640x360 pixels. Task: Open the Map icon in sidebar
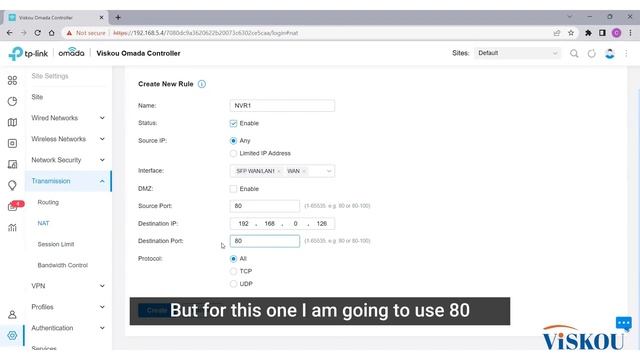12,122
